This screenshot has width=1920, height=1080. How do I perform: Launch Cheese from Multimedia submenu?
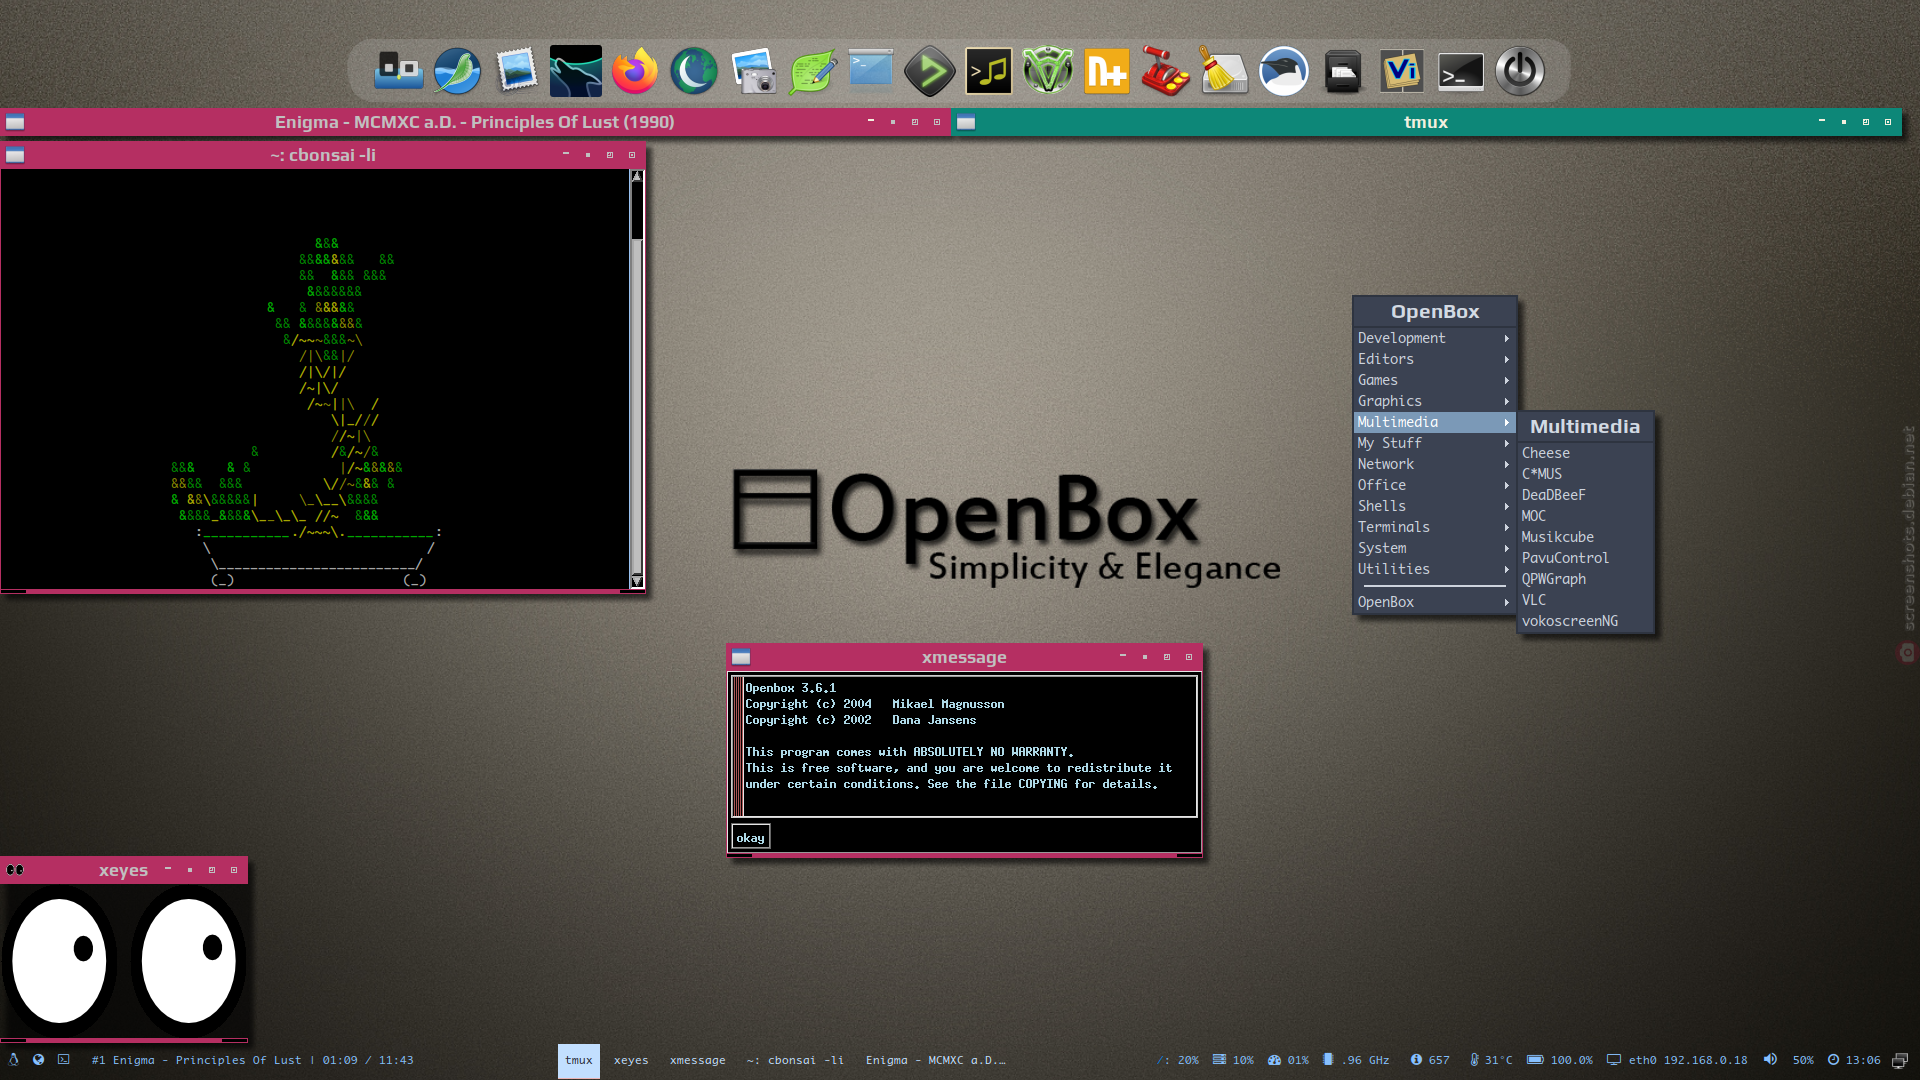[x=1585, y=454]
